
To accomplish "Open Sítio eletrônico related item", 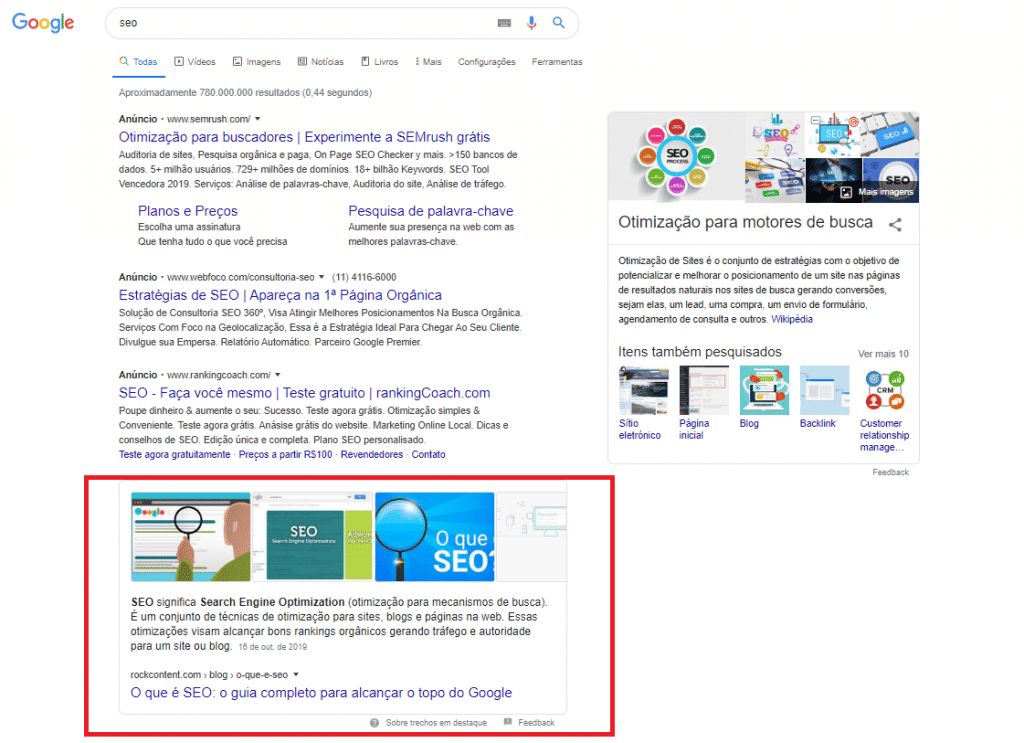I will [643, 403].
